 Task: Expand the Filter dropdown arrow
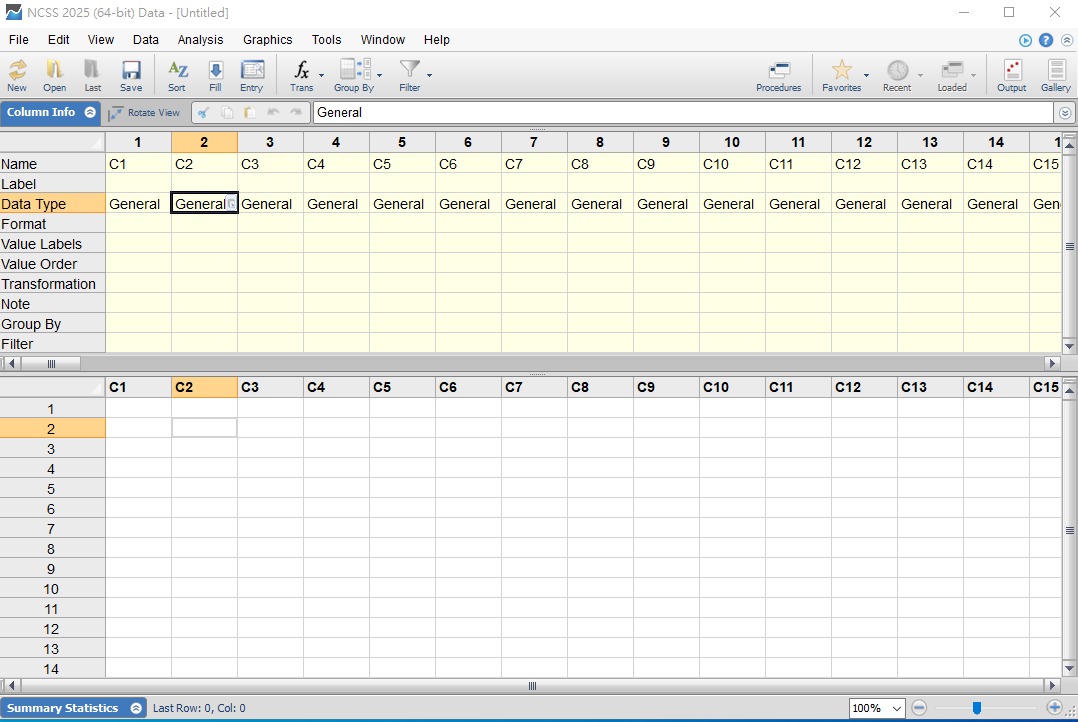[x=430, y=76]
